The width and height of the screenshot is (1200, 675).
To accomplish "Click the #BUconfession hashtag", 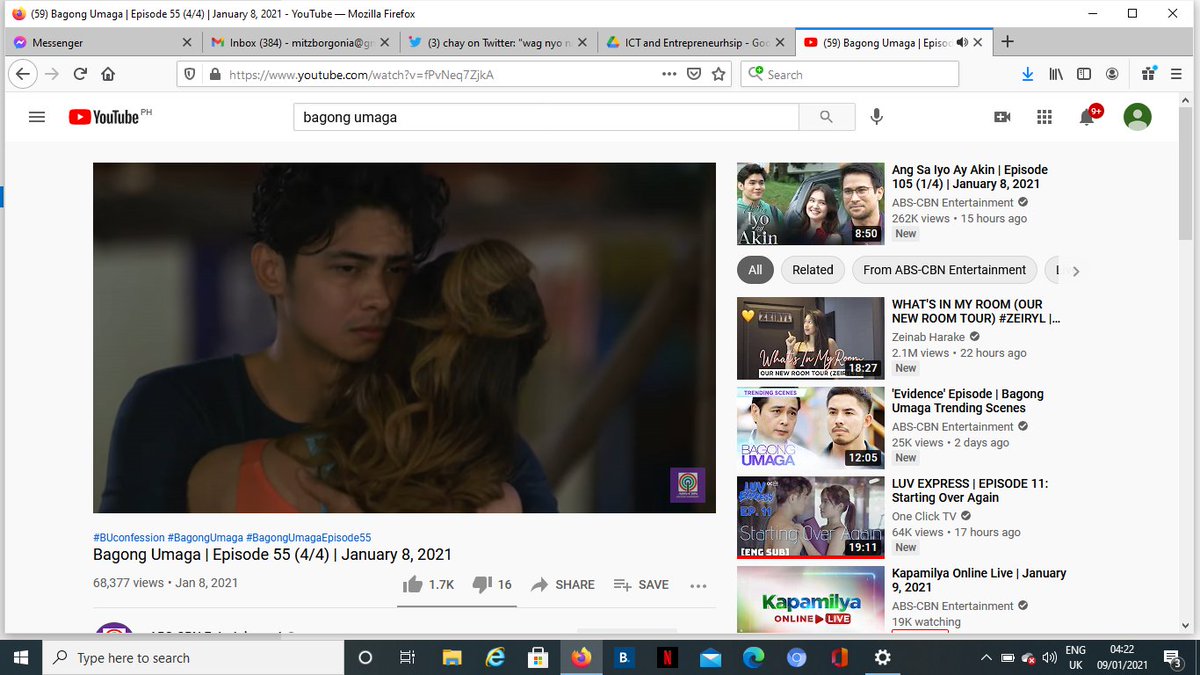I will 128,538.
